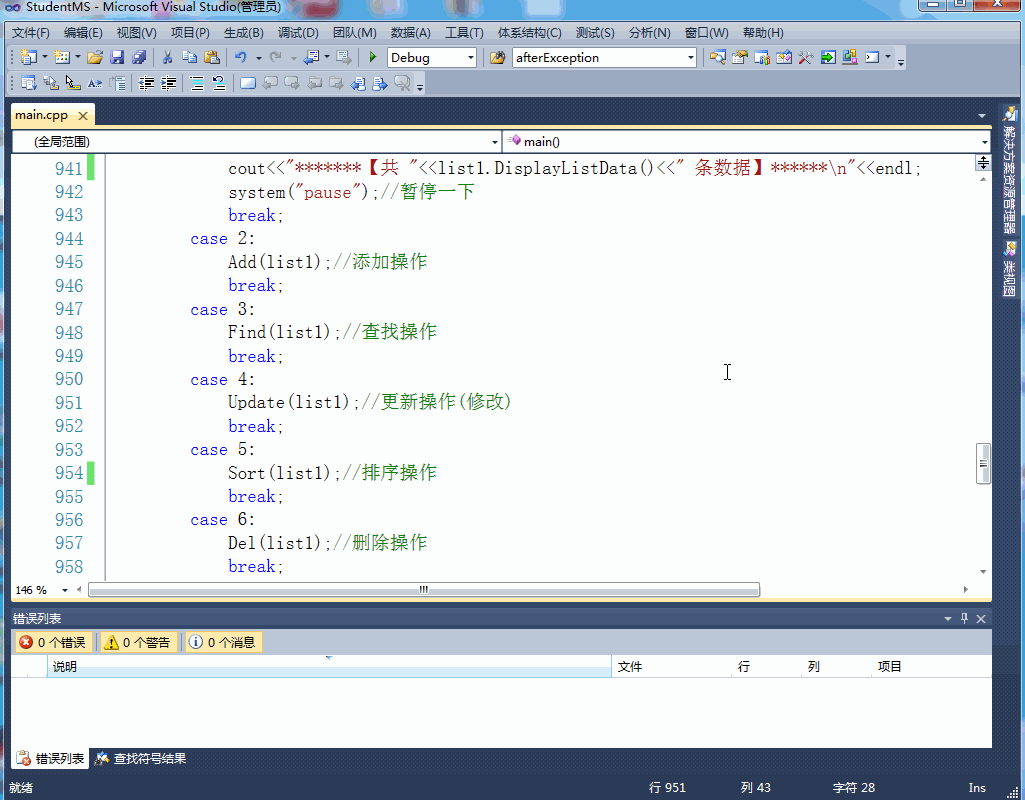Viewport: 1025px width, 800px height.
Task: Start debugging with the green play icon
Action: (373, 58)
